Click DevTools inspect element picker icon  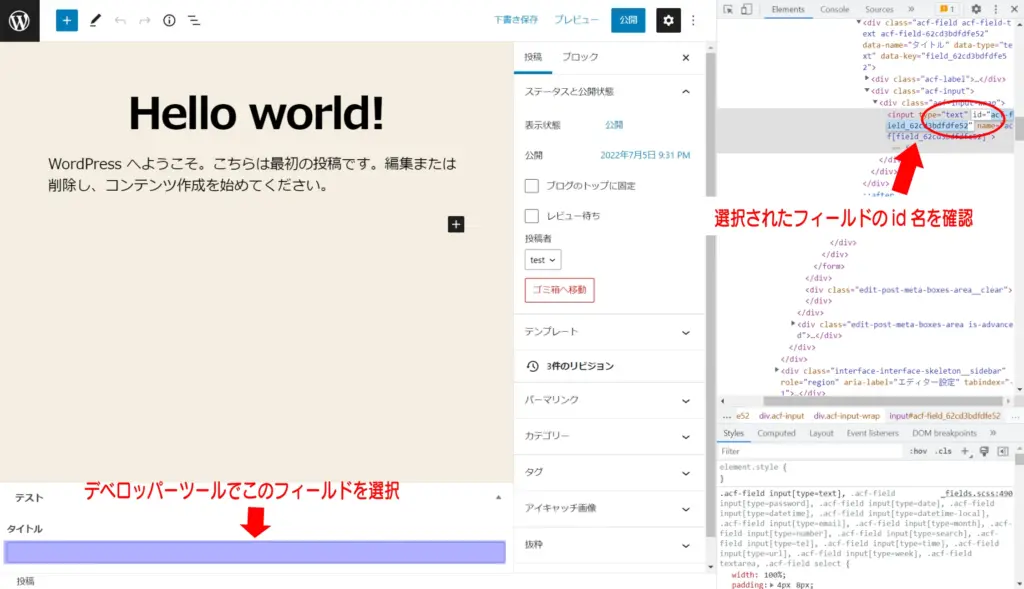(728, 9)
